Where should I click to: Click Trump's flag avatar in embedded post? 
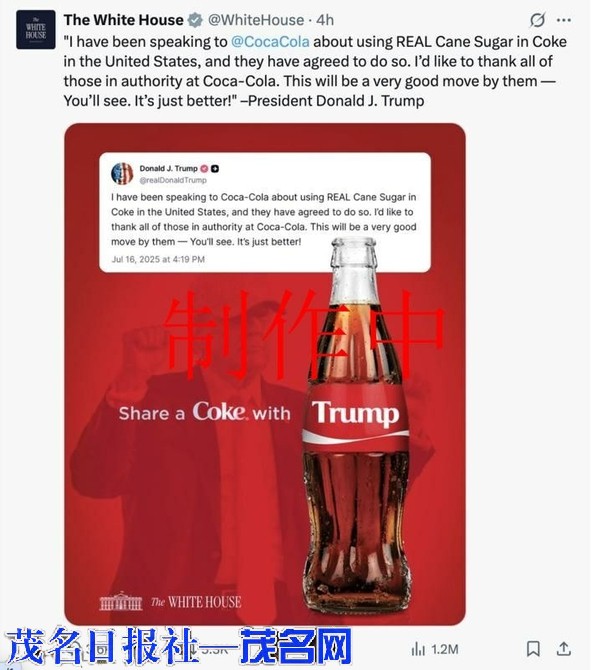122,173
